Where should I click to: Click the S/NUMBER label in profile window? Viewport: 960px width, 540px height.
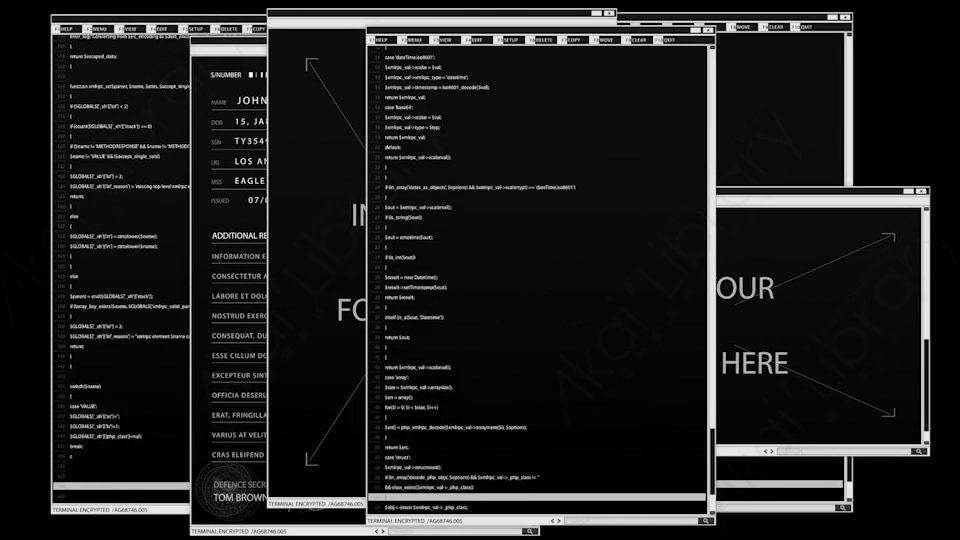click(226, 75)
